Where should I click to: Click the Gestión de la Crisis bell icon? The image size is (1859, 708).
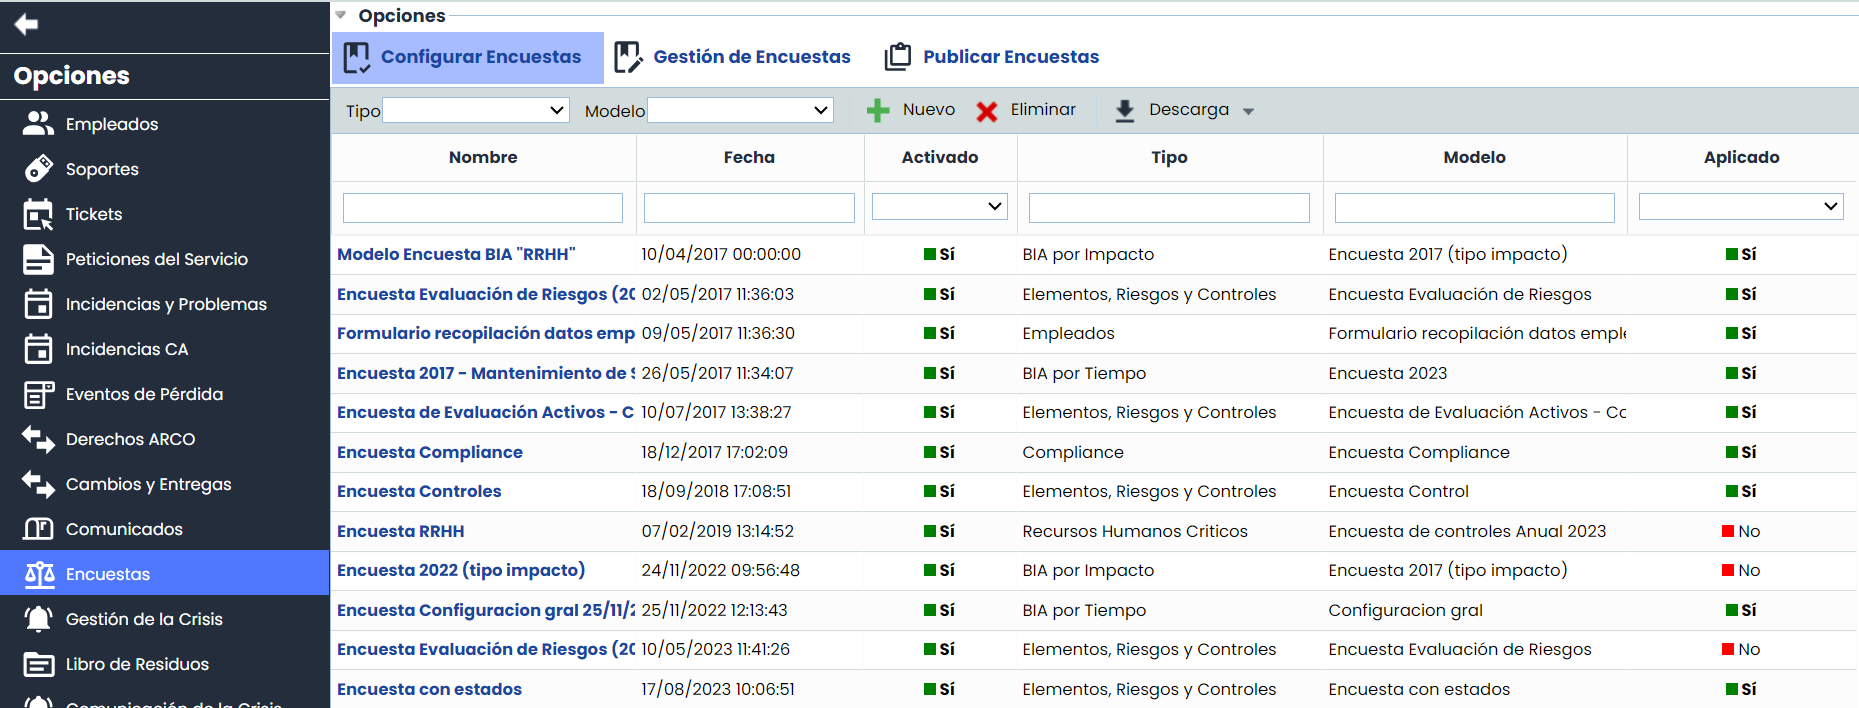pyautogui.click(x=38, y=619)
